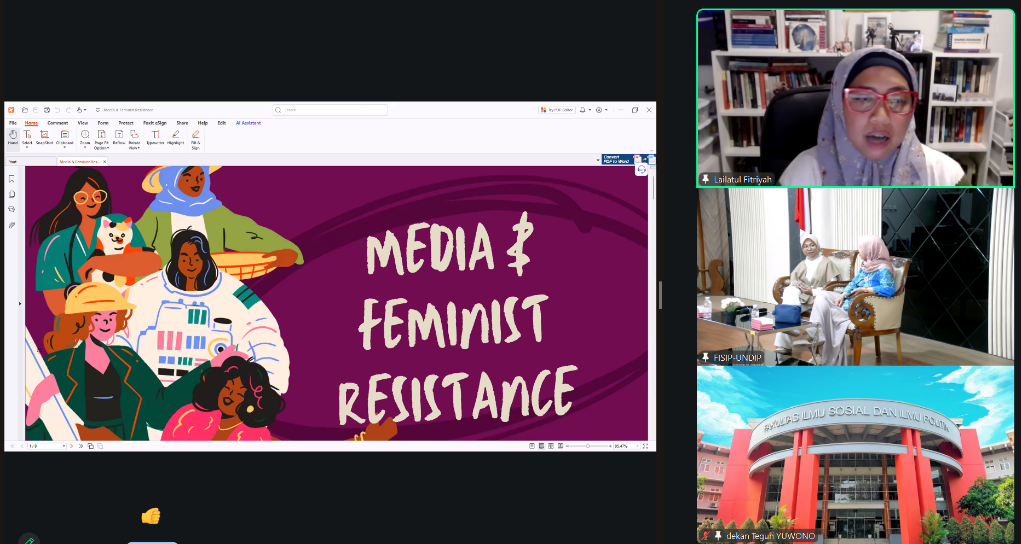
Task: Open the Fill & Sign tool
Action: pyautogui.click(x=195, y=137)
